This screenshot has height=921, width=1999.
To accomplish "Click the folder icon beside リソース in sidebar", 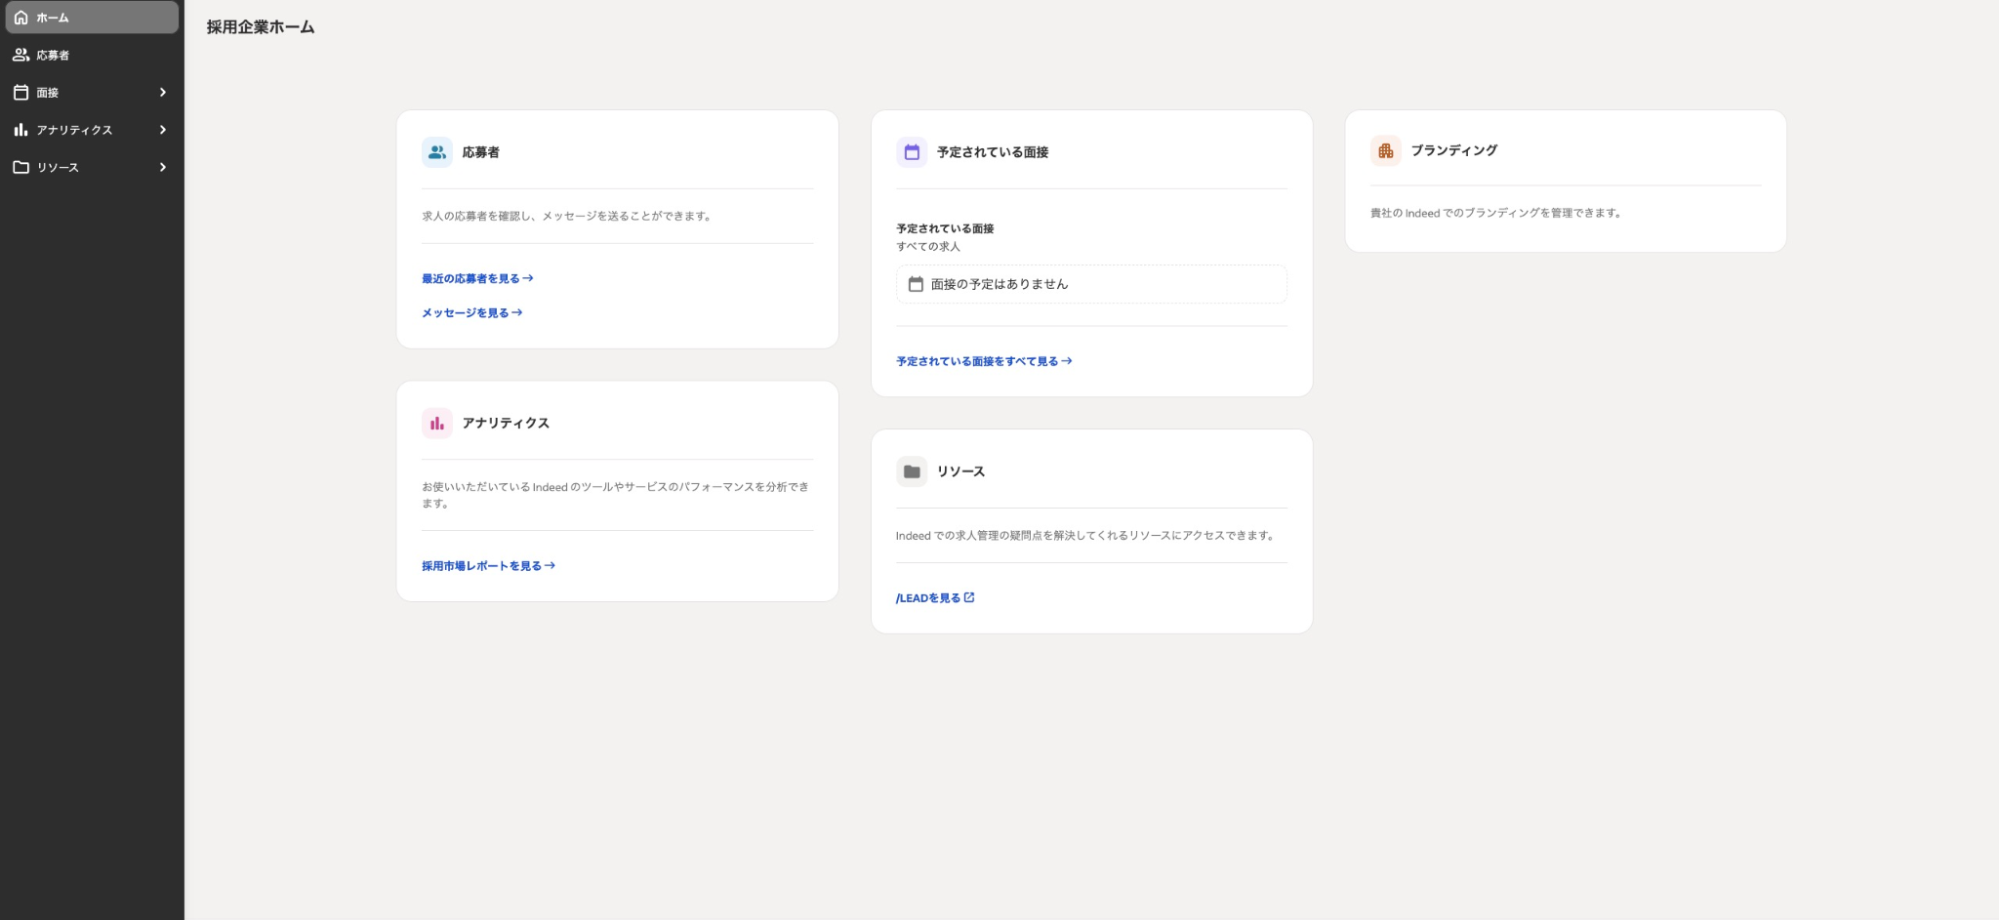I will (x=21, y=167).
